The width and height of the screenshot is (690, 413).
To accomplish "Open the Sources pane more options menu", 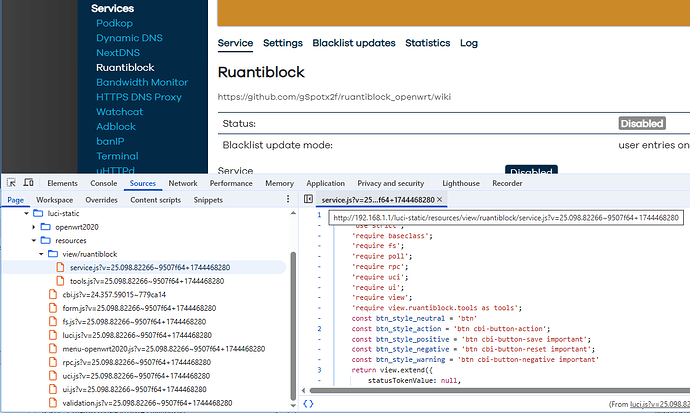I will pos(288,199).
